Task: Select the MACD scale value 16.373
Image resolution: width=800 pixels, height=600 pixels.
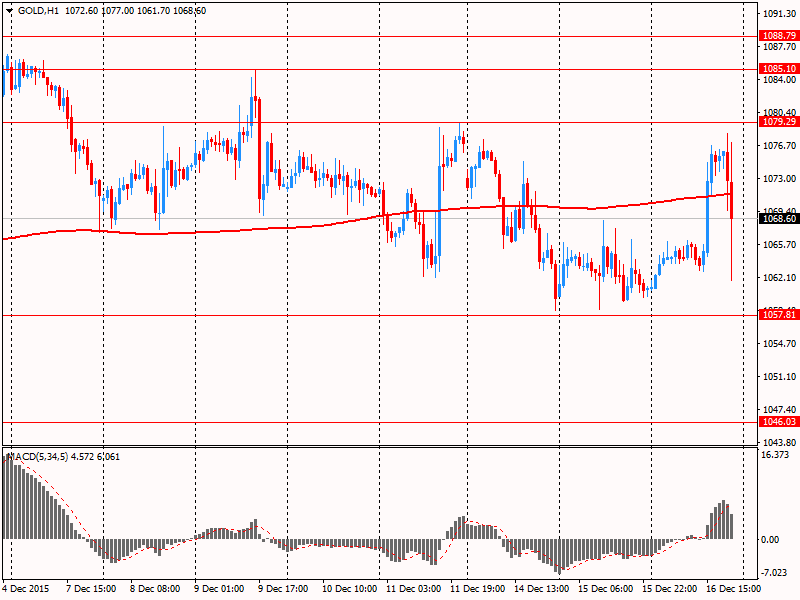Action: coord(774,455)
